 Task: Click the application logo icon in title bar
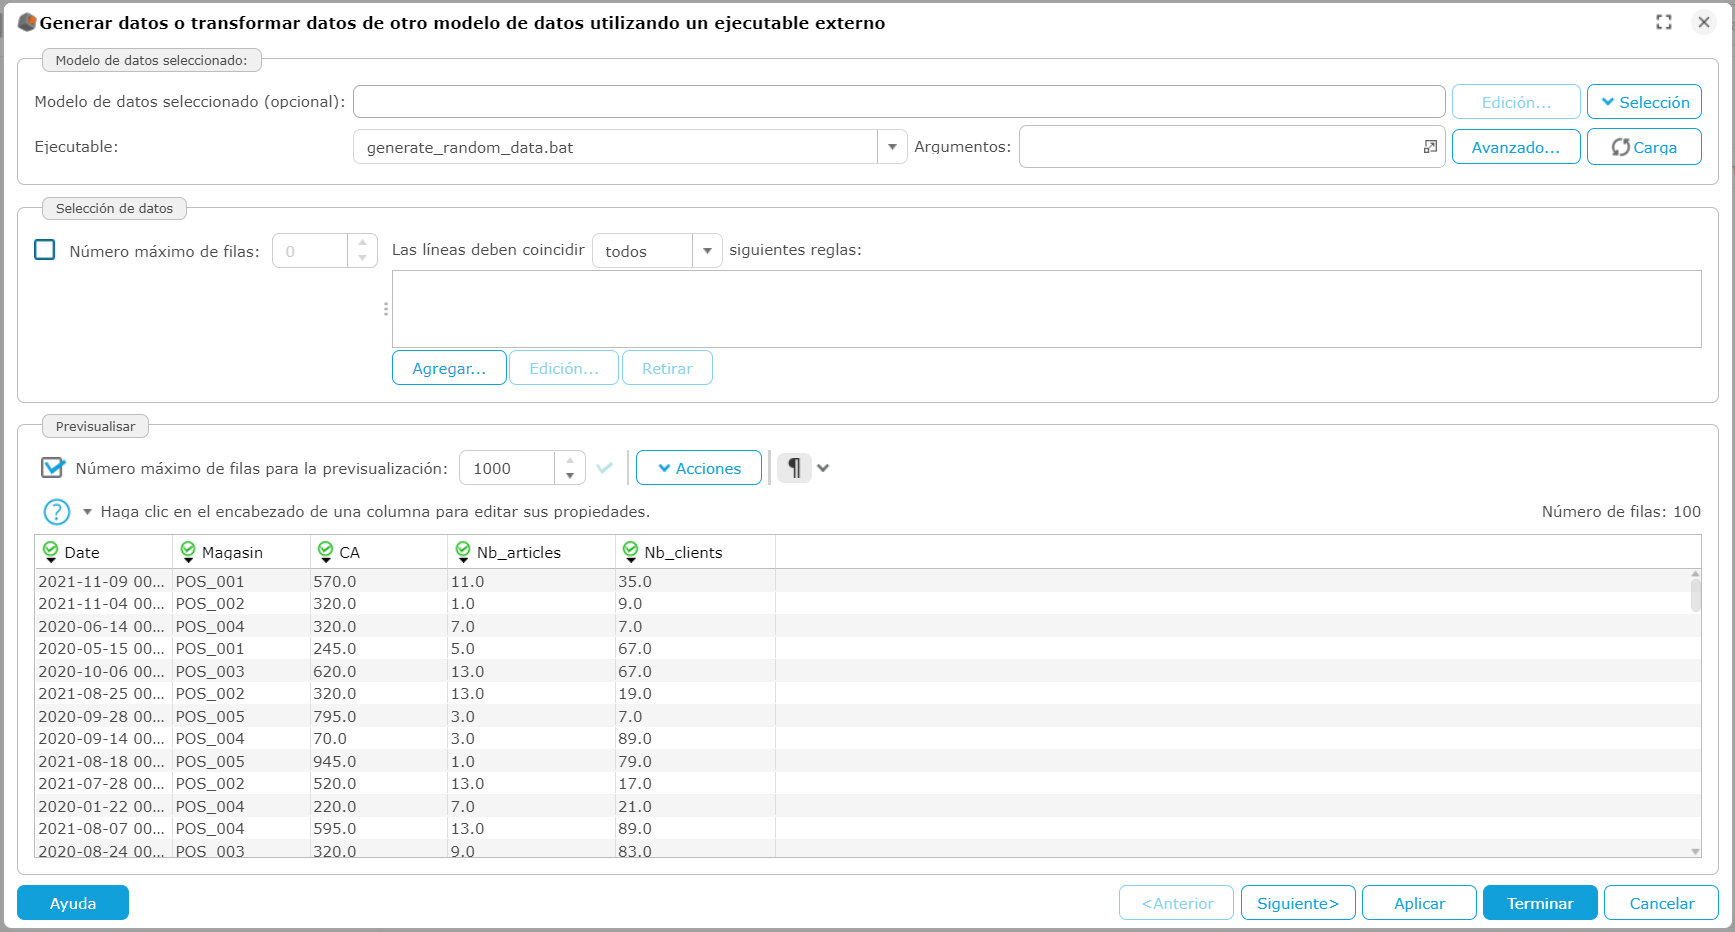(27, 22)
